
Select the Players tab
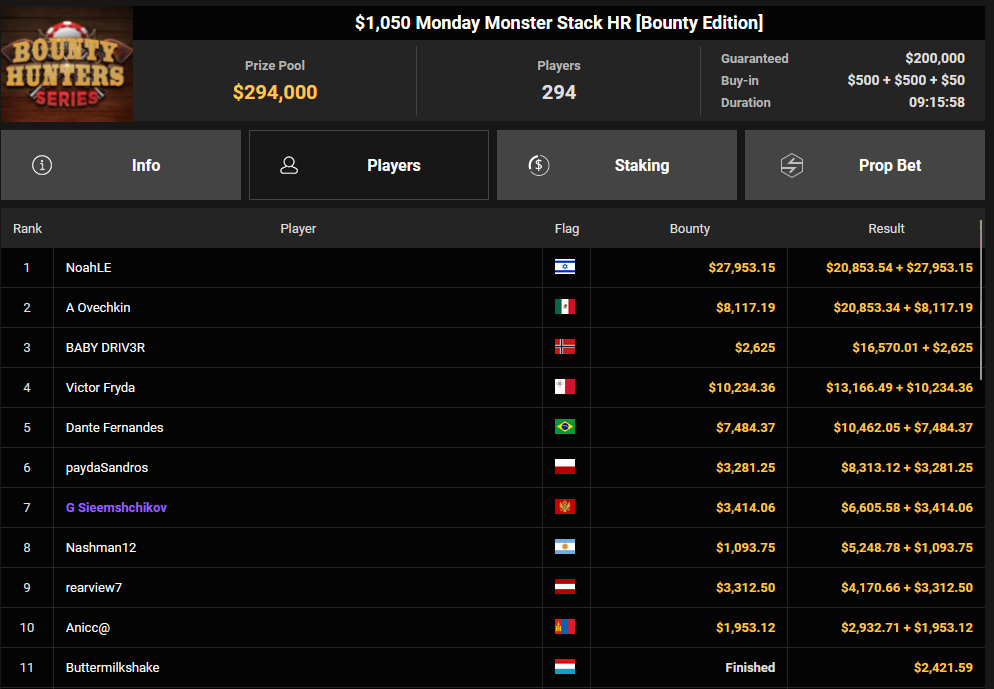369,165
